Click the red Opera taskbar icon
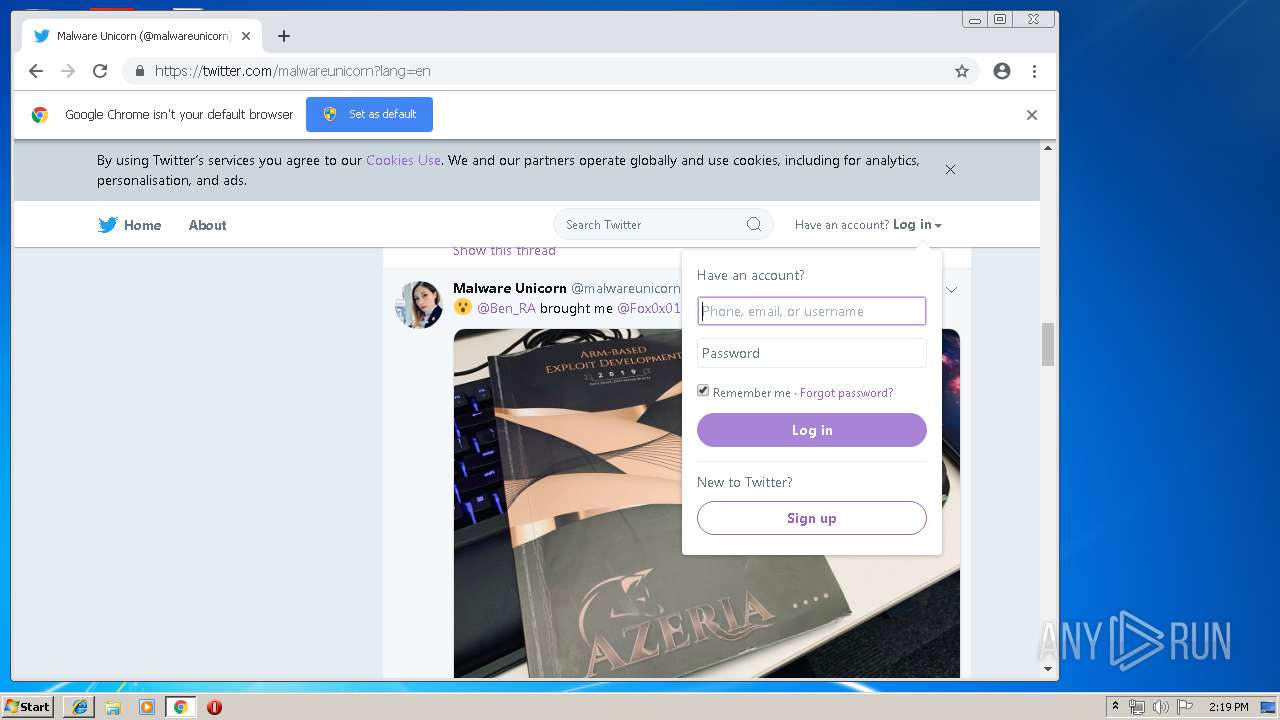1280x720 pixels. coord(214,707)
